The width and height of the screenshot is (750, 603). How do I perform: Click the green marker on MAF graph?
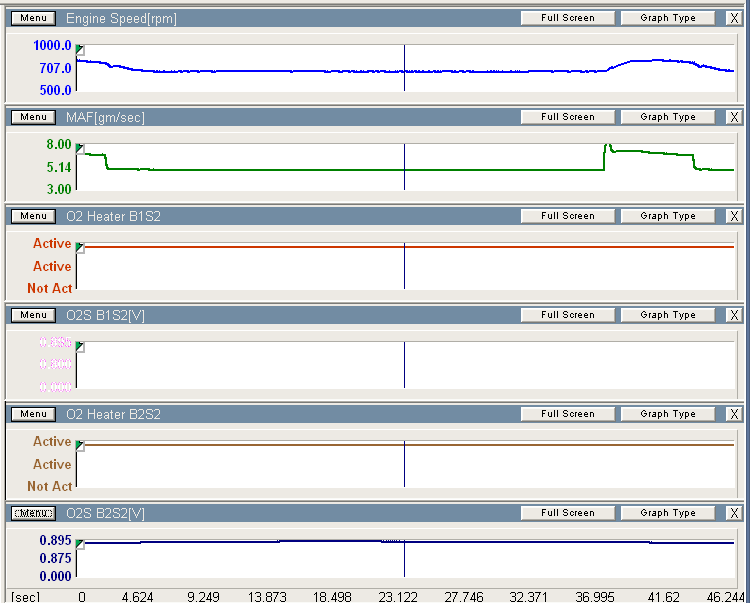[80, 148]
